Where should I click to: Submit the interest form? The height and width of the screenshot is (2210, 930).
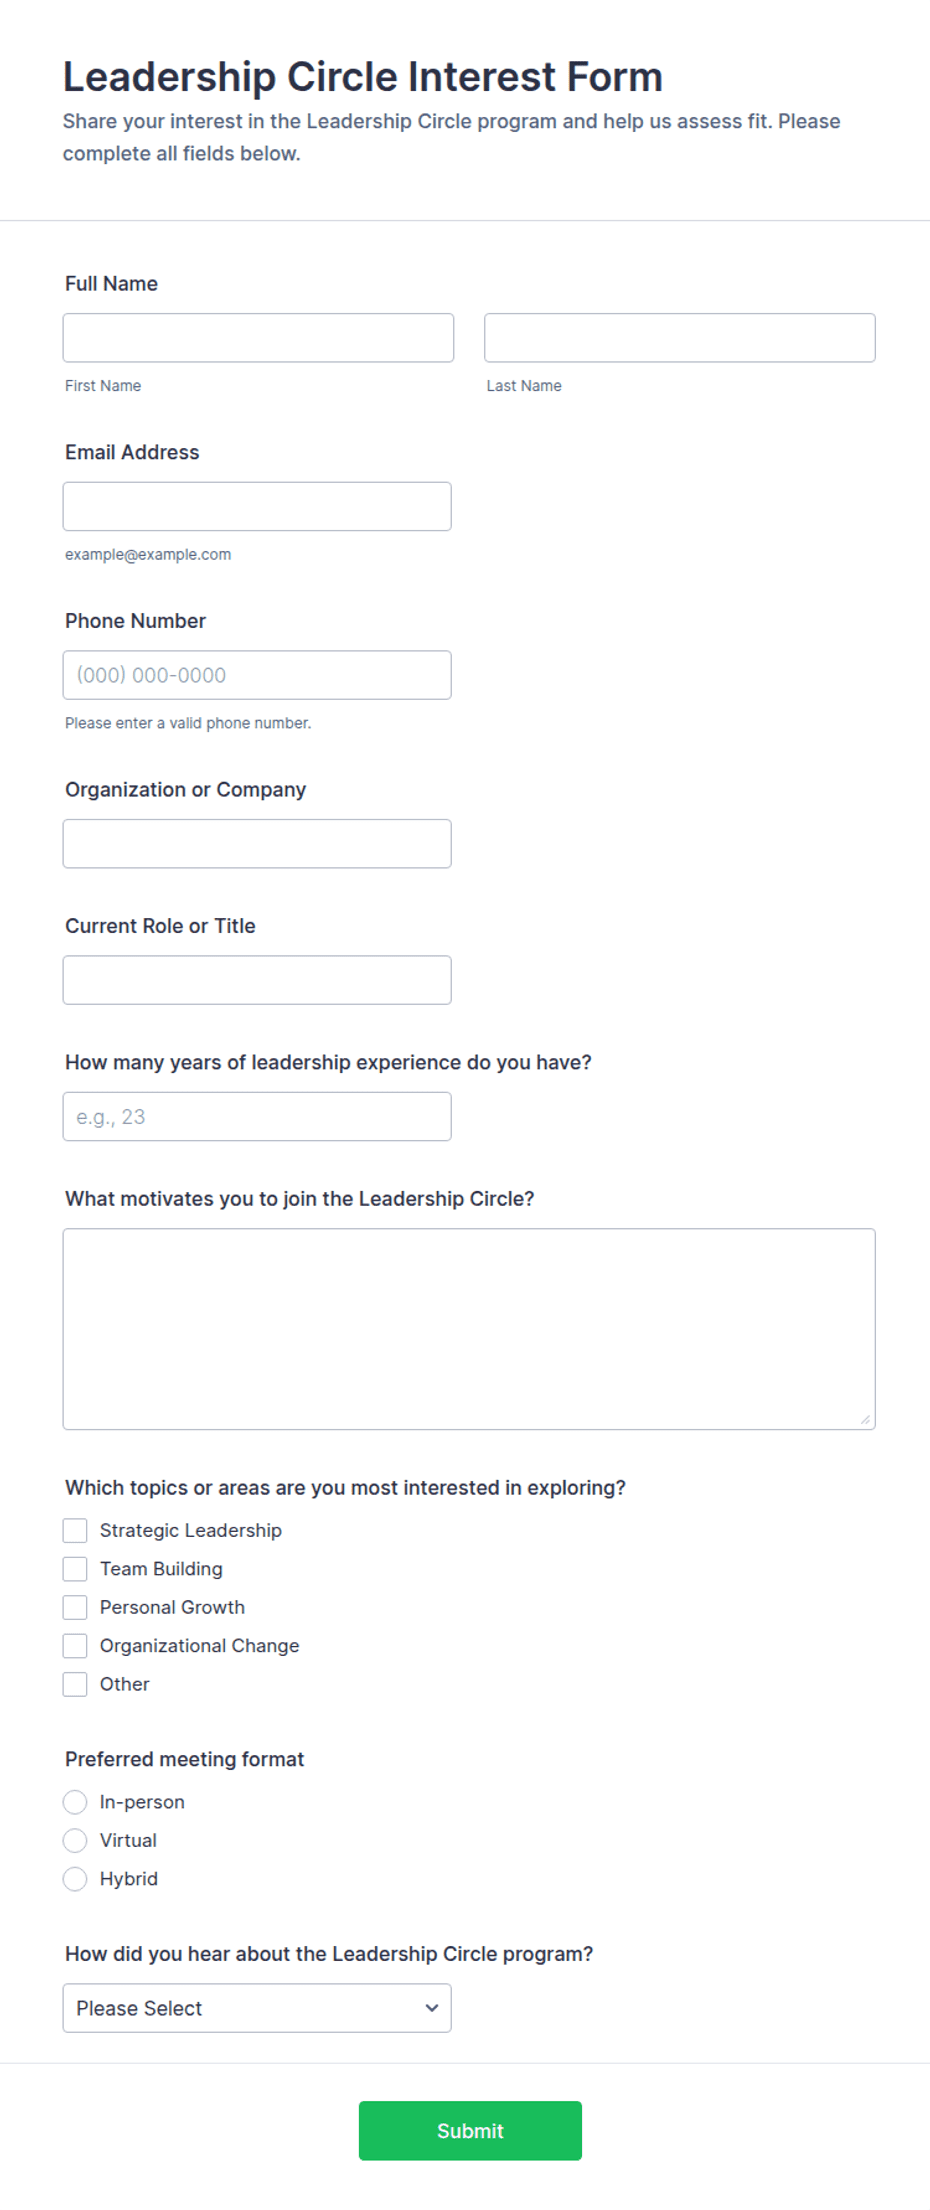470,2131
